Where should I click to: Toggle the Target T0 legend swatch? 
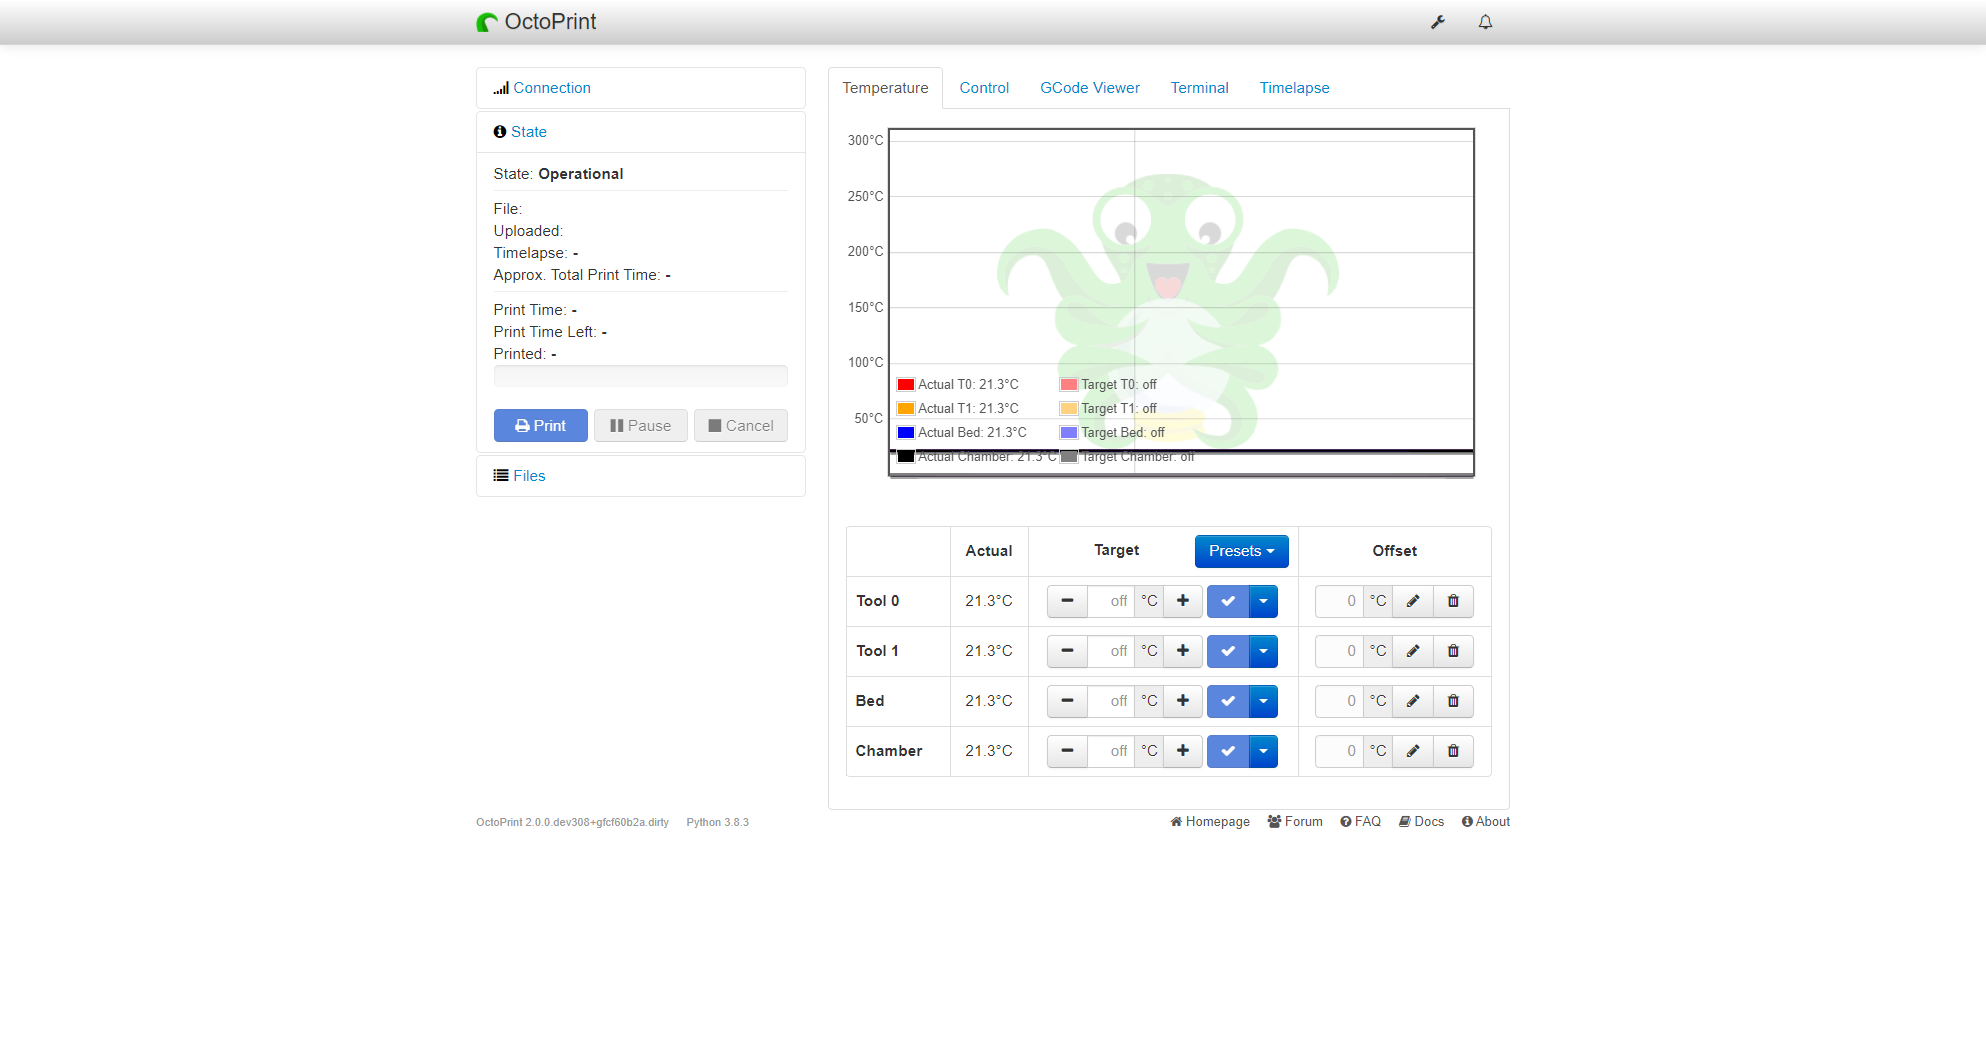pyautogui.click(x=1069, y=385)
